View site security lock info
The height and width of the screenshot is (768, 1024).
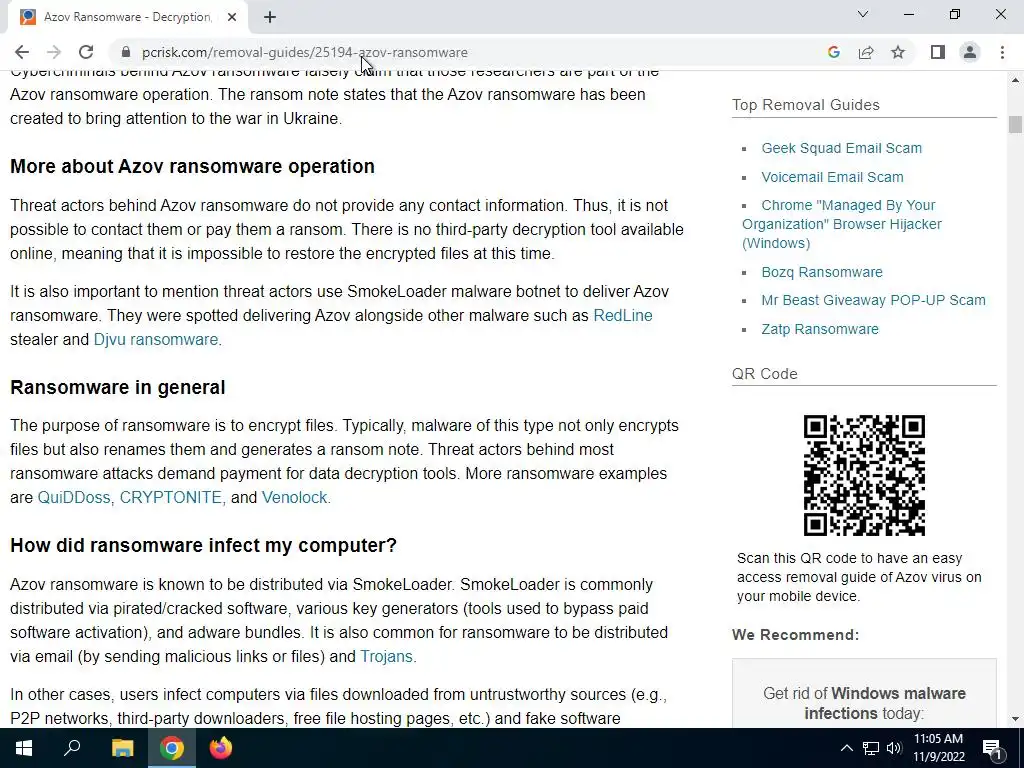[x=126, y=52]
